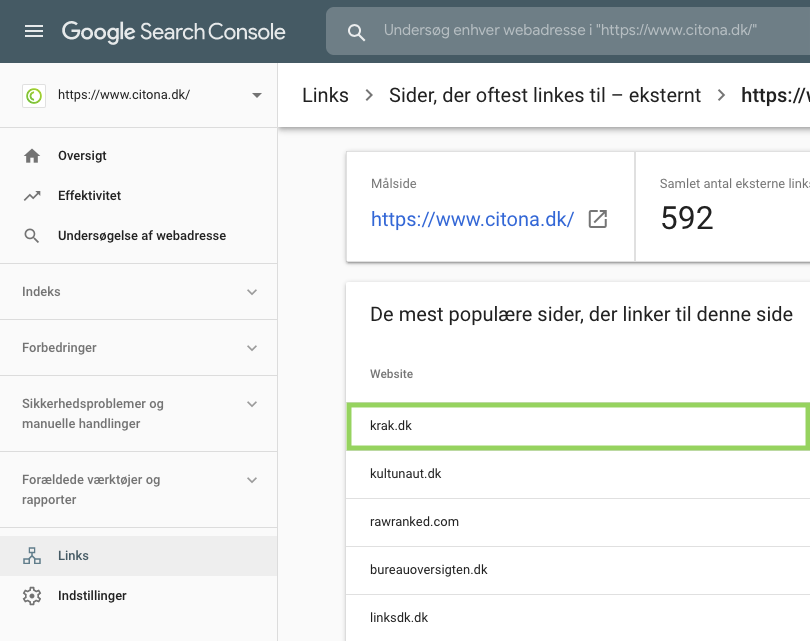
Task: Expand Forældede værktøjer og rapporter chevron
Action: point(252,480)
